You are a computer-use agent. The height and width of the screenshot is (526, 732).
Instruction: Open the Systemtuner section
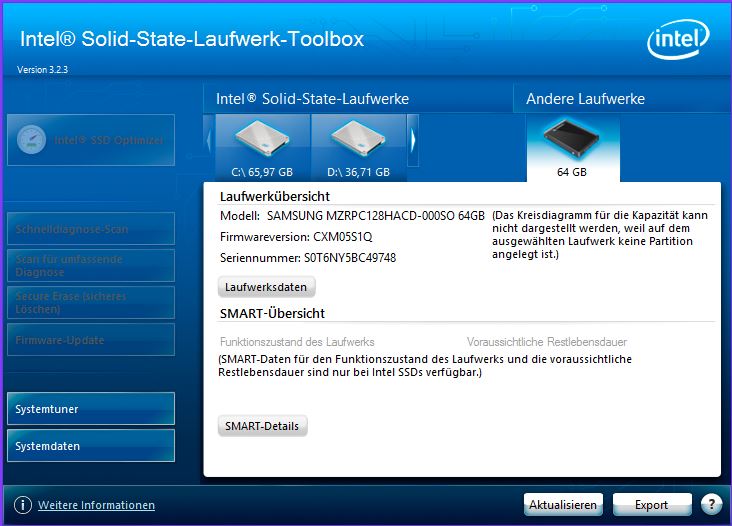click(x=91, y=409)
